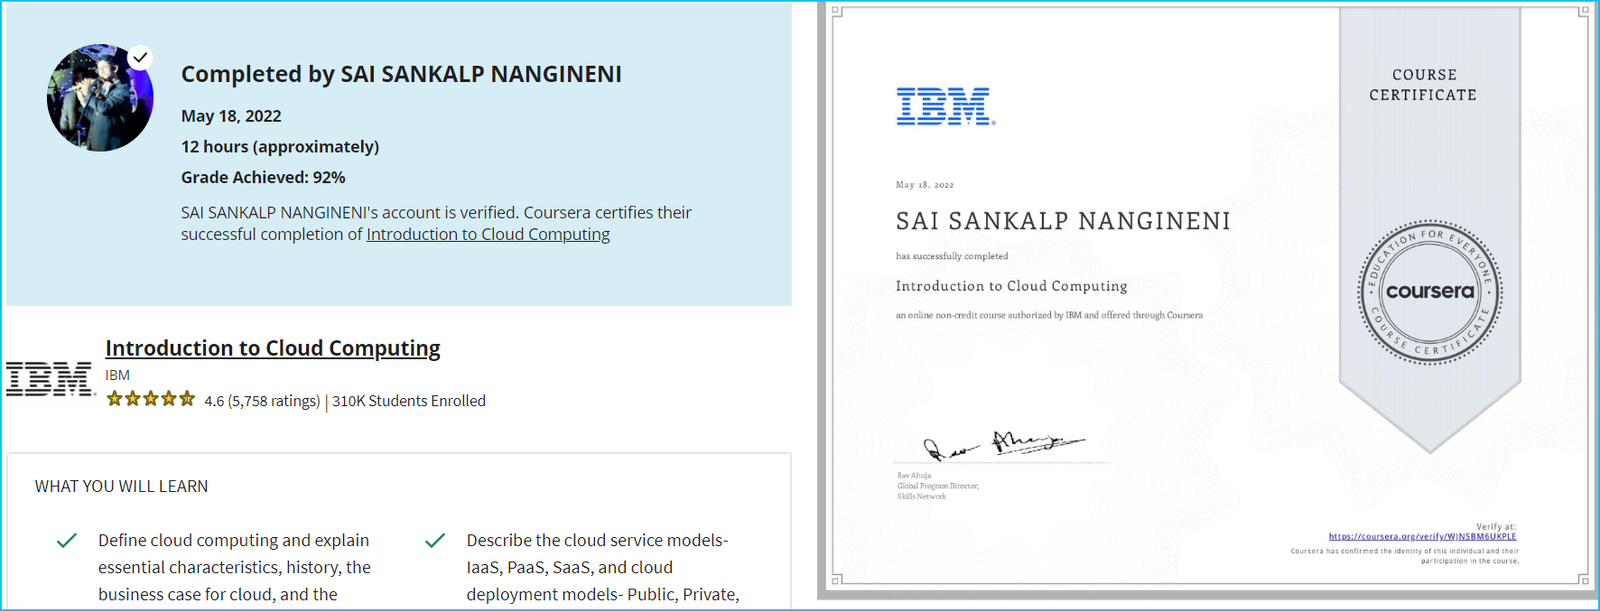The width and height of the screenshot is (1600, 611).
Task: Click the Grade Achieved: 92% text
Action: [263, 177]
